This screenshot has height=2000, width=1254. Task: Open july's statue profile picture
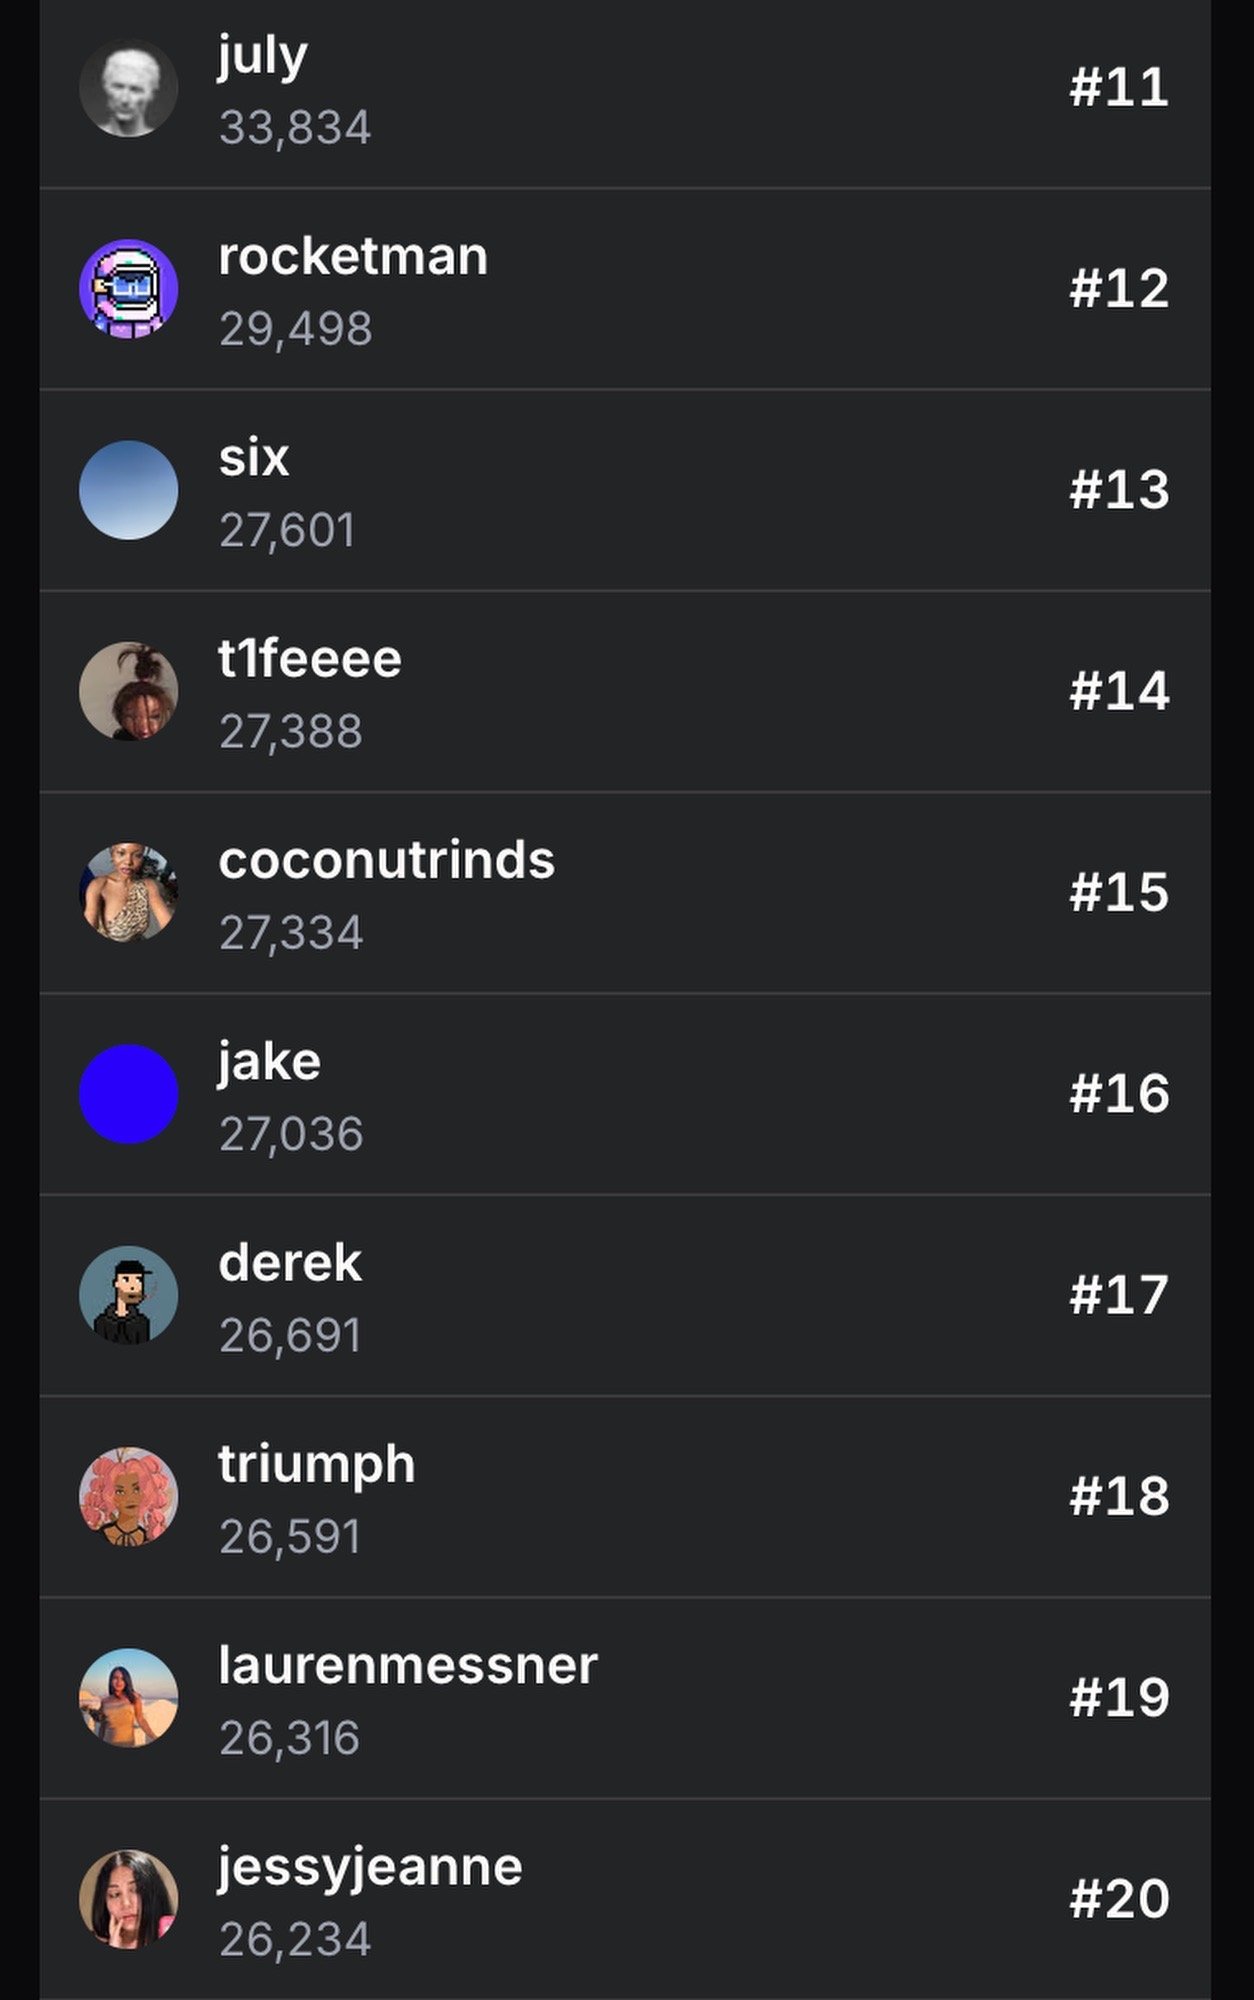[128, 88]
